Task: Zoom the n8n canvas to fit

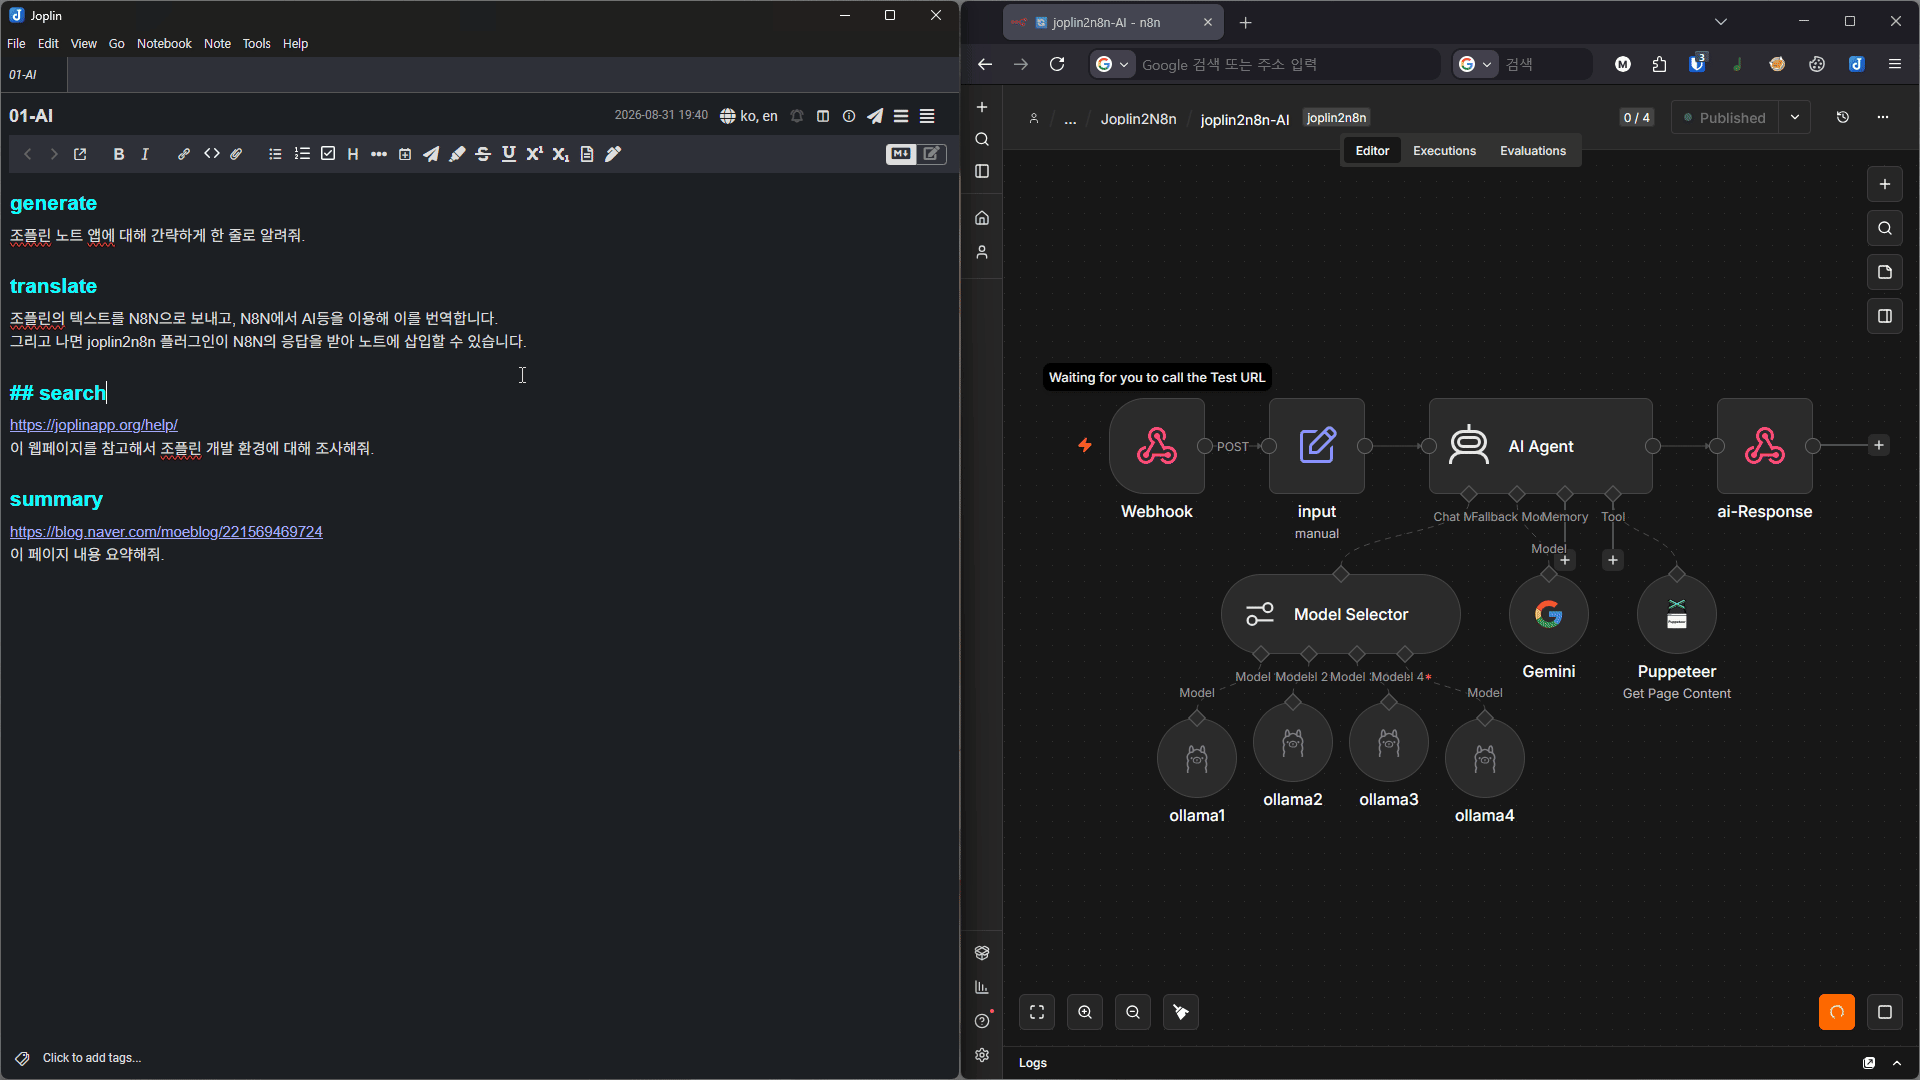Action: [1037, 1012]
